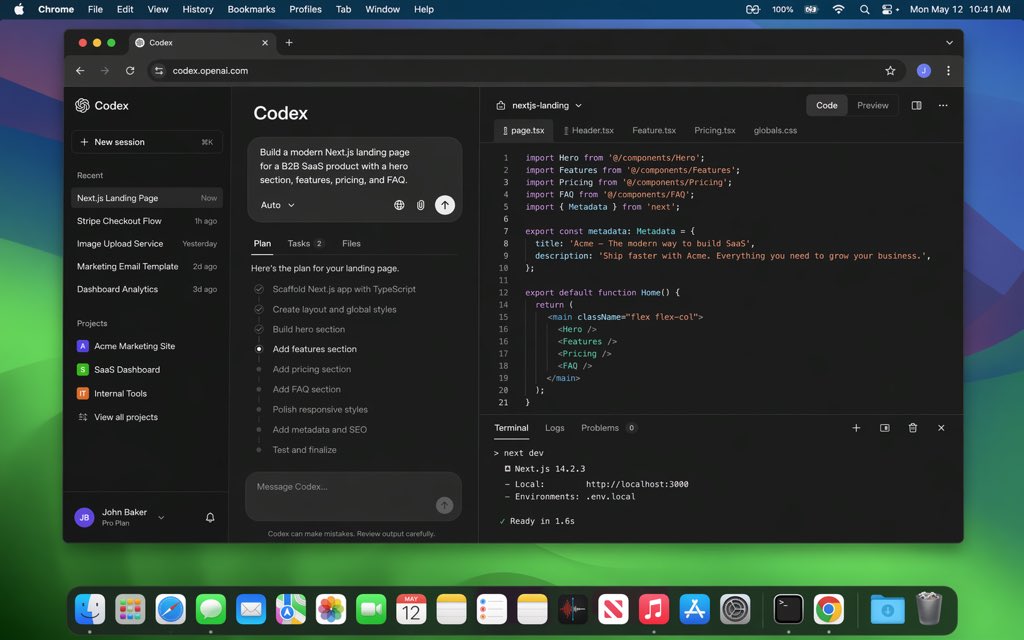The height and width of the screenshot is (640, 1024).
Task: Open the globals.css file tab
Action: [x=775, y=131]
